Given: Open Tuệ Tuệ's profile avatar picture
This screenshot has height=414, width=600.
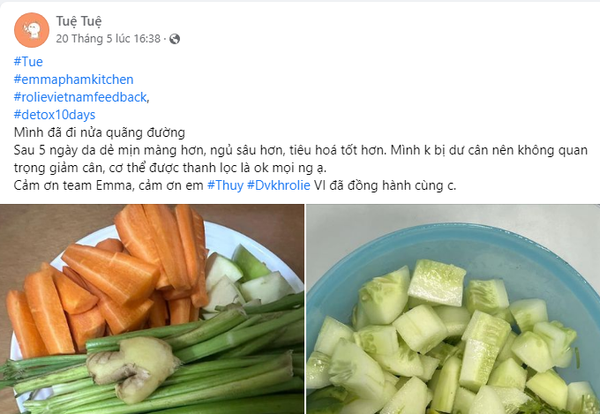Looking at the screenshot, I should (31, 30).
